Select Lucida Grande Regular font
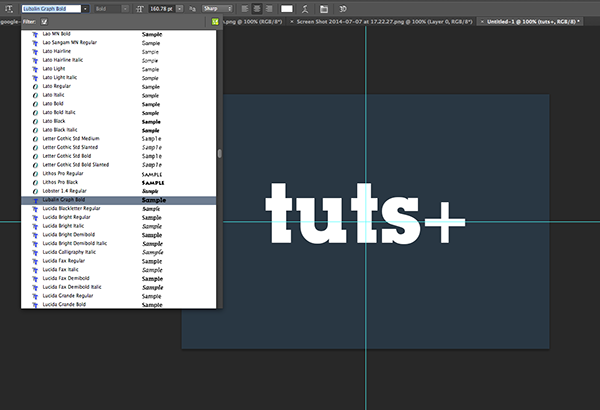This screenshot has height=410, width=600. point(119,296)
